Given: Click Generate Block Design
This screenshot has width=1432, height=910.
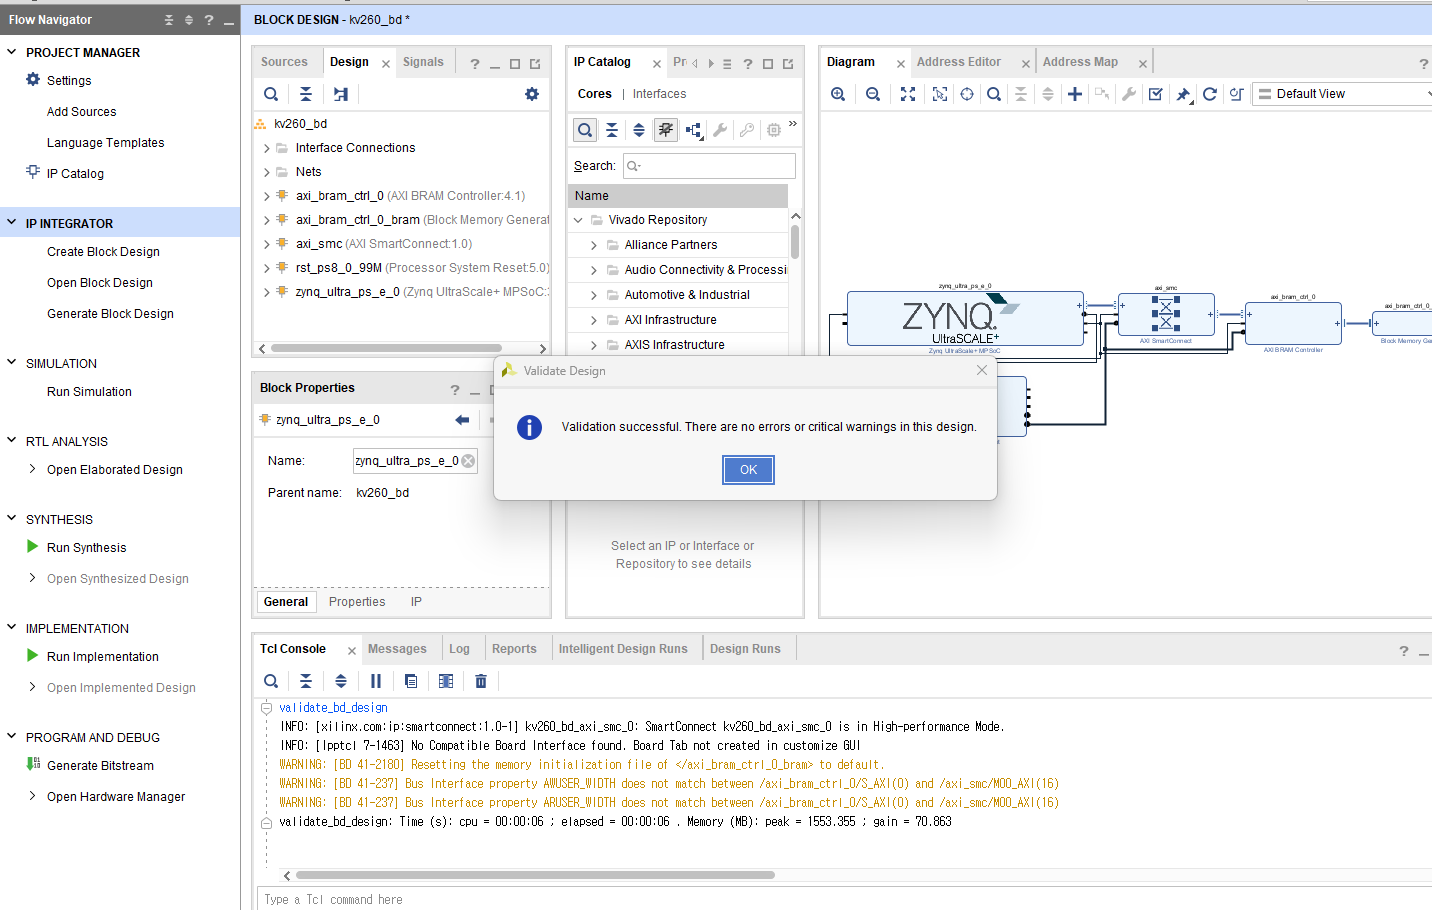Looking at the screenshot, I should 110,314.
